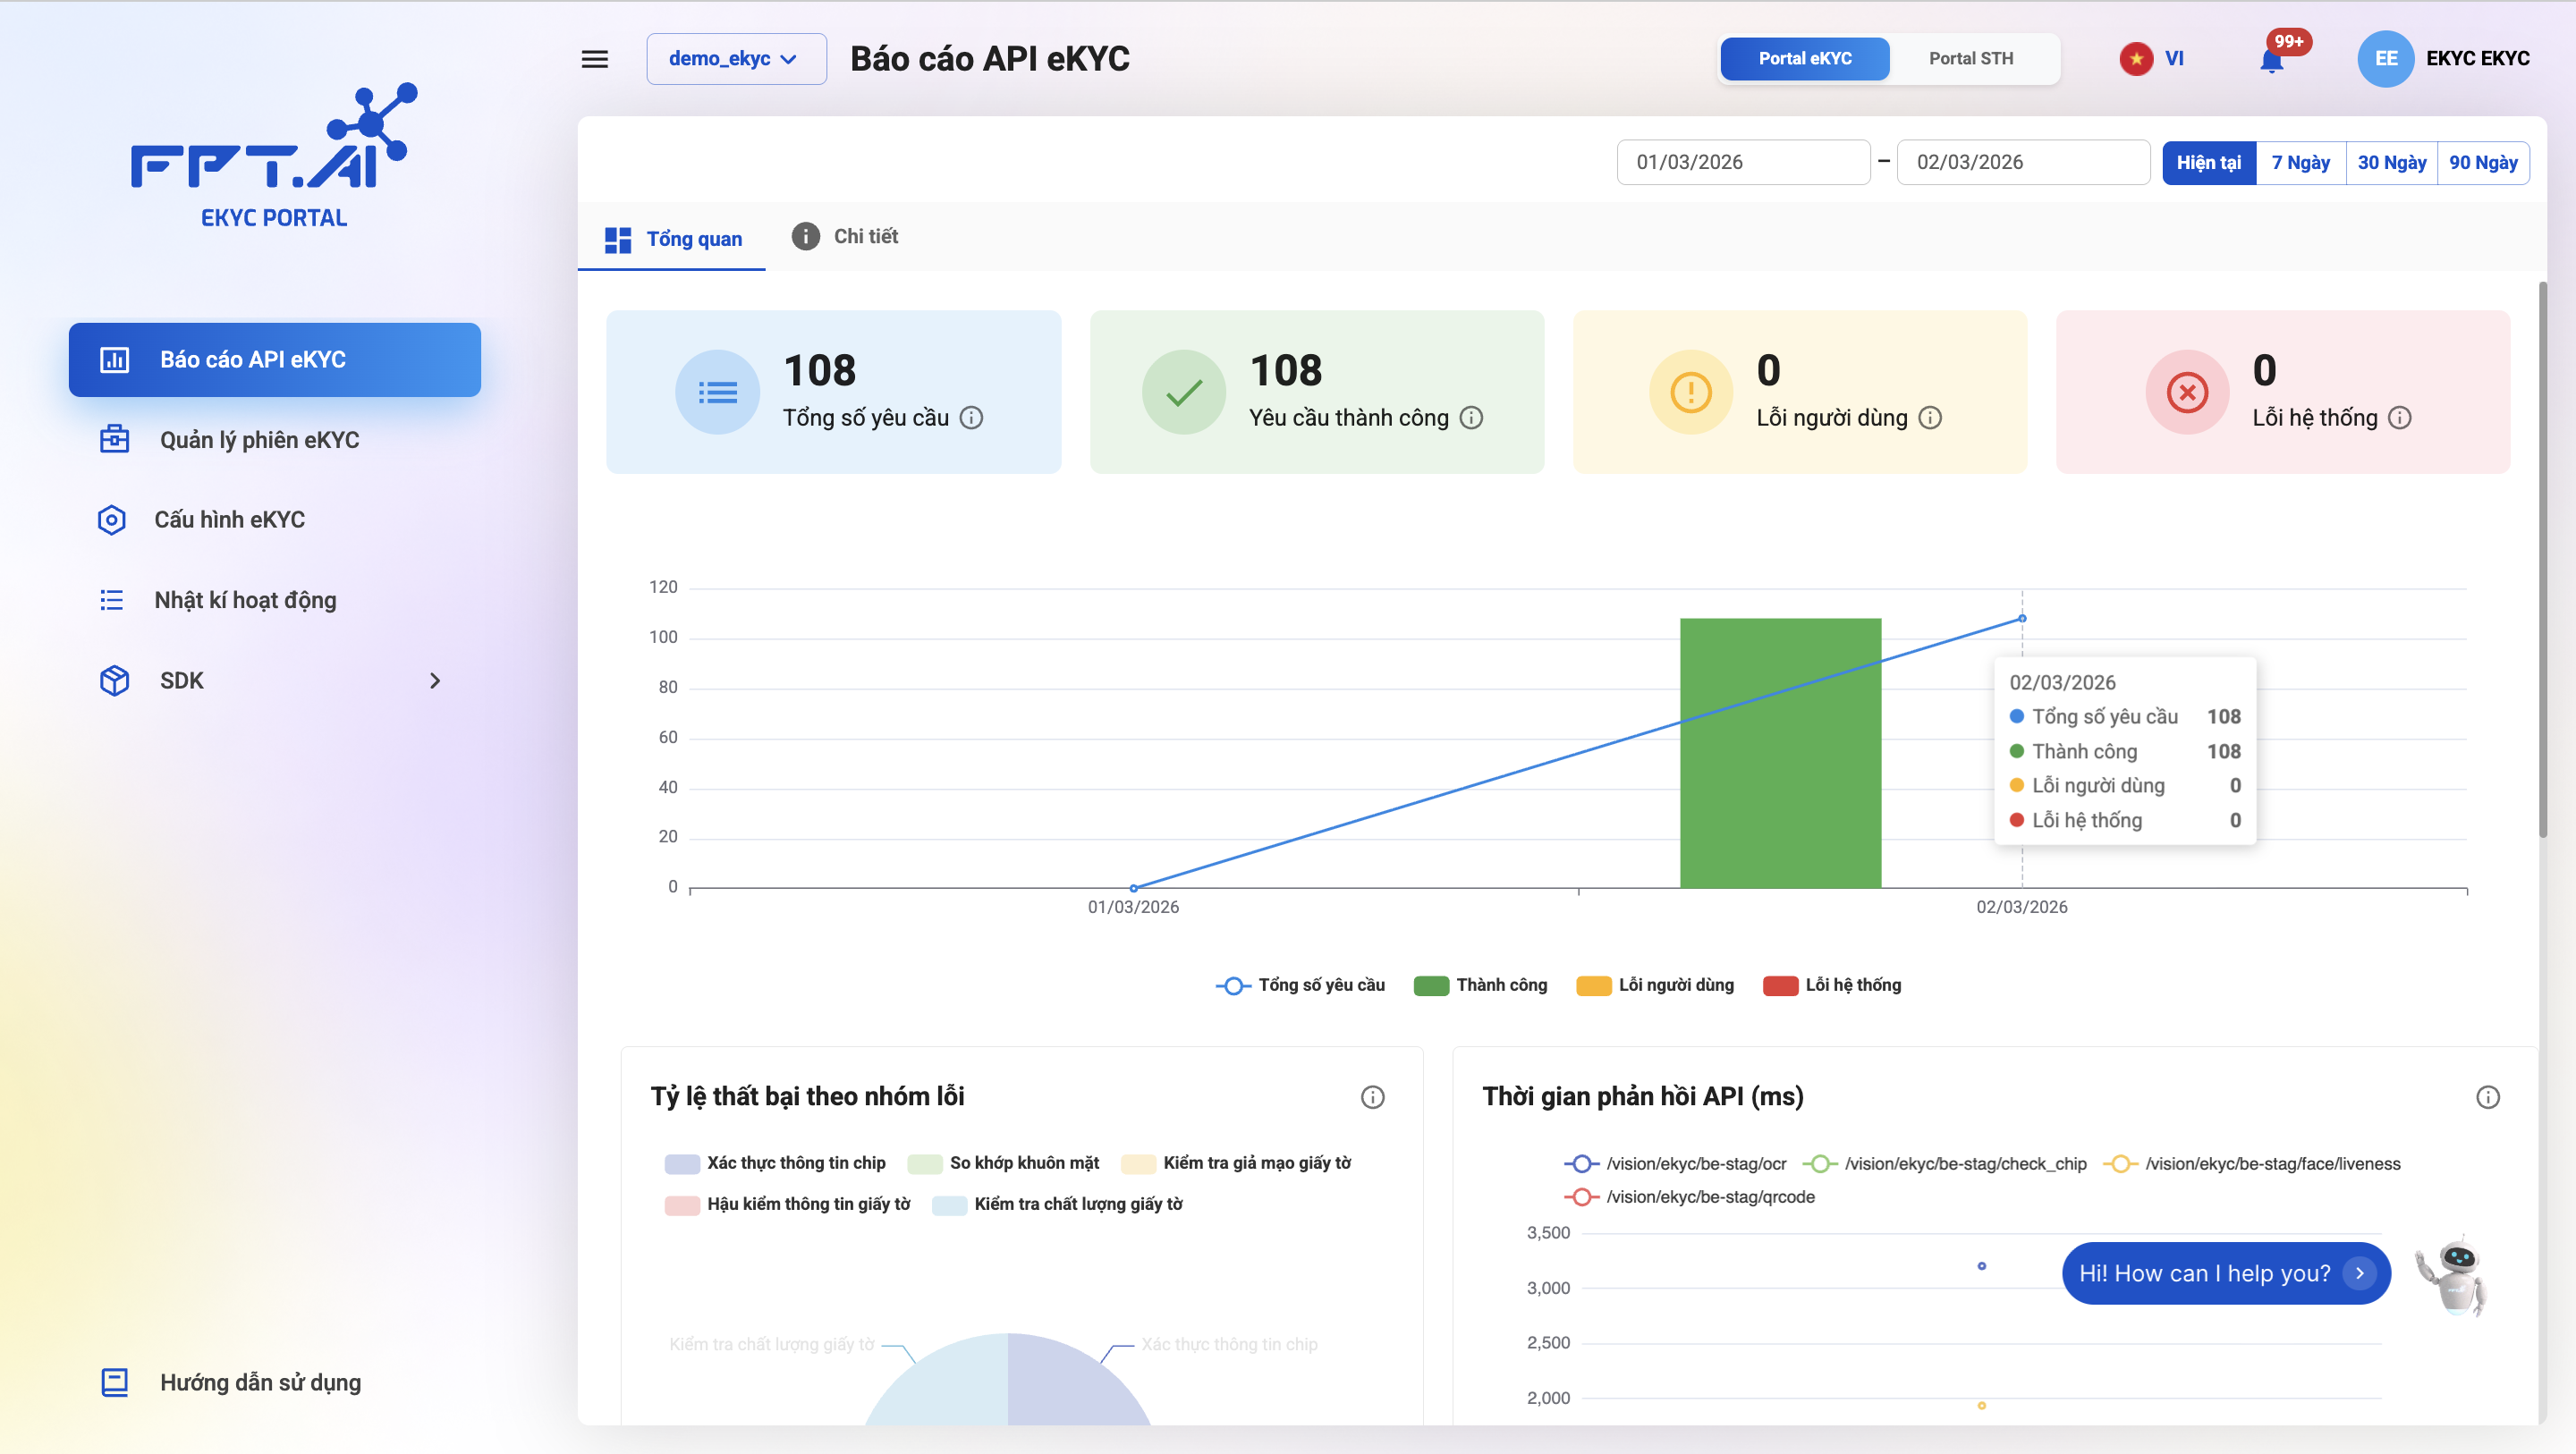The width and height of the screenshot is (2576, 1454).
Task: Click the Tổng số yêu cầu list icon
Action: [x=717, y=392]
